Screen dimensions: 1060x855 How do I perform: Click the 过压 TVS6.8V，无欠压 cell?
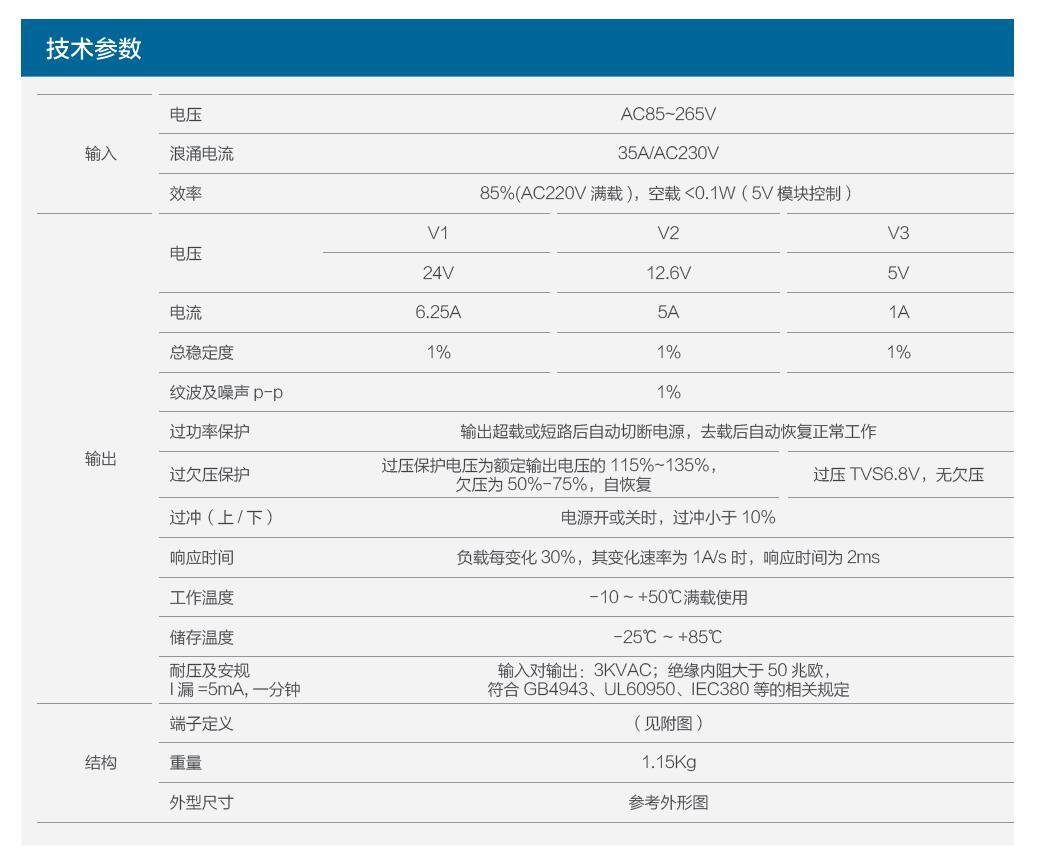(x=898, y=474)
